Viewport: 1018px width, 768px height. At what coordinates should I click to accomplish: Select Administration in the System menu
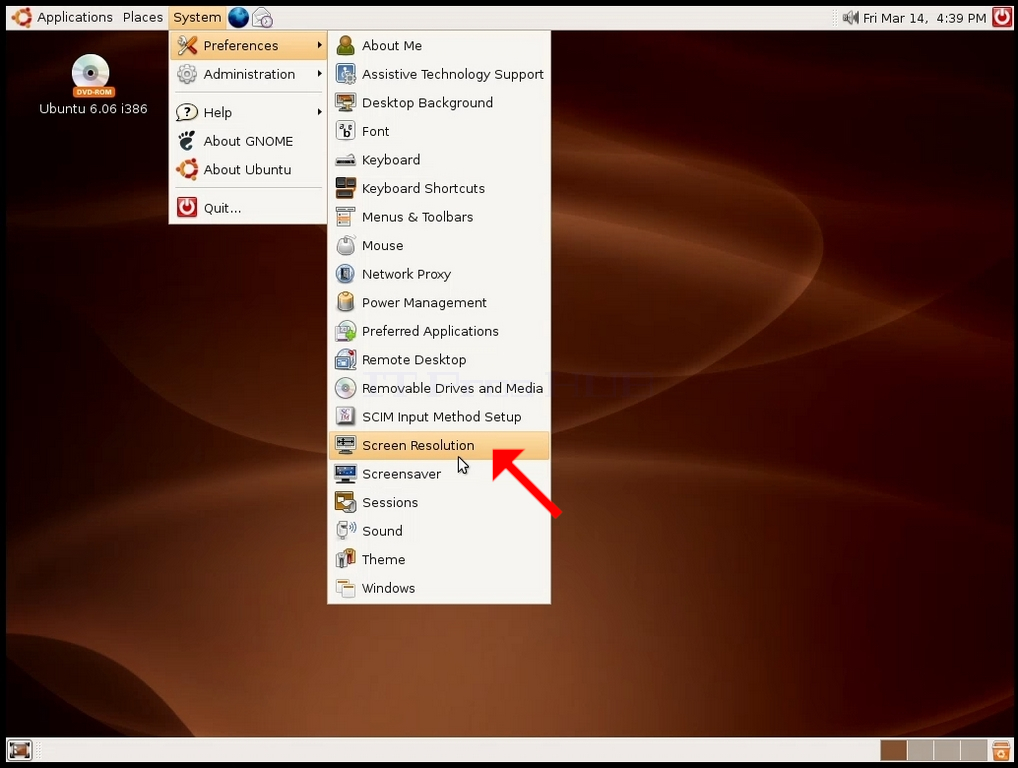248,74
